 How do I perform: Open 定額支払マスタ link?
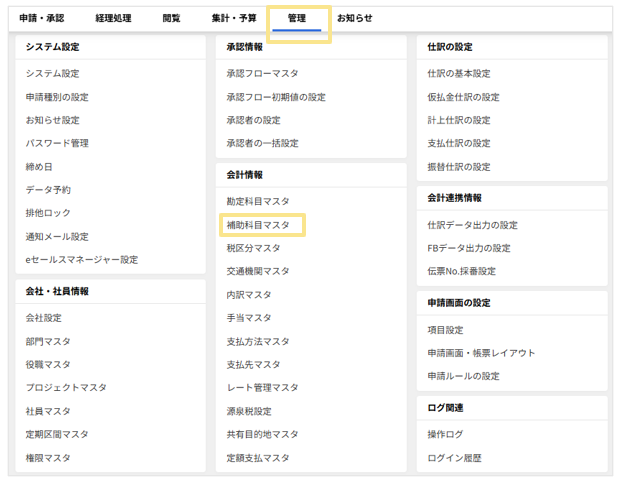point(258,458)
